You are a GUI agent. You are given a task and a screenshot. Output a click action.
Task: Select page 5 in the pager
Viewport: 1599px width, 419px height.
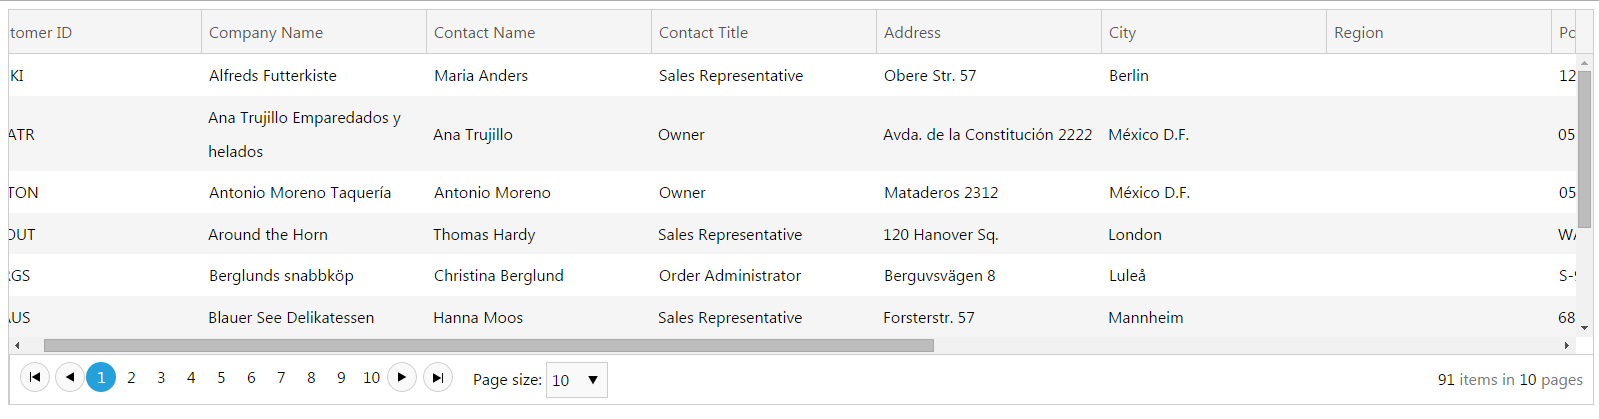coord(221,377)
